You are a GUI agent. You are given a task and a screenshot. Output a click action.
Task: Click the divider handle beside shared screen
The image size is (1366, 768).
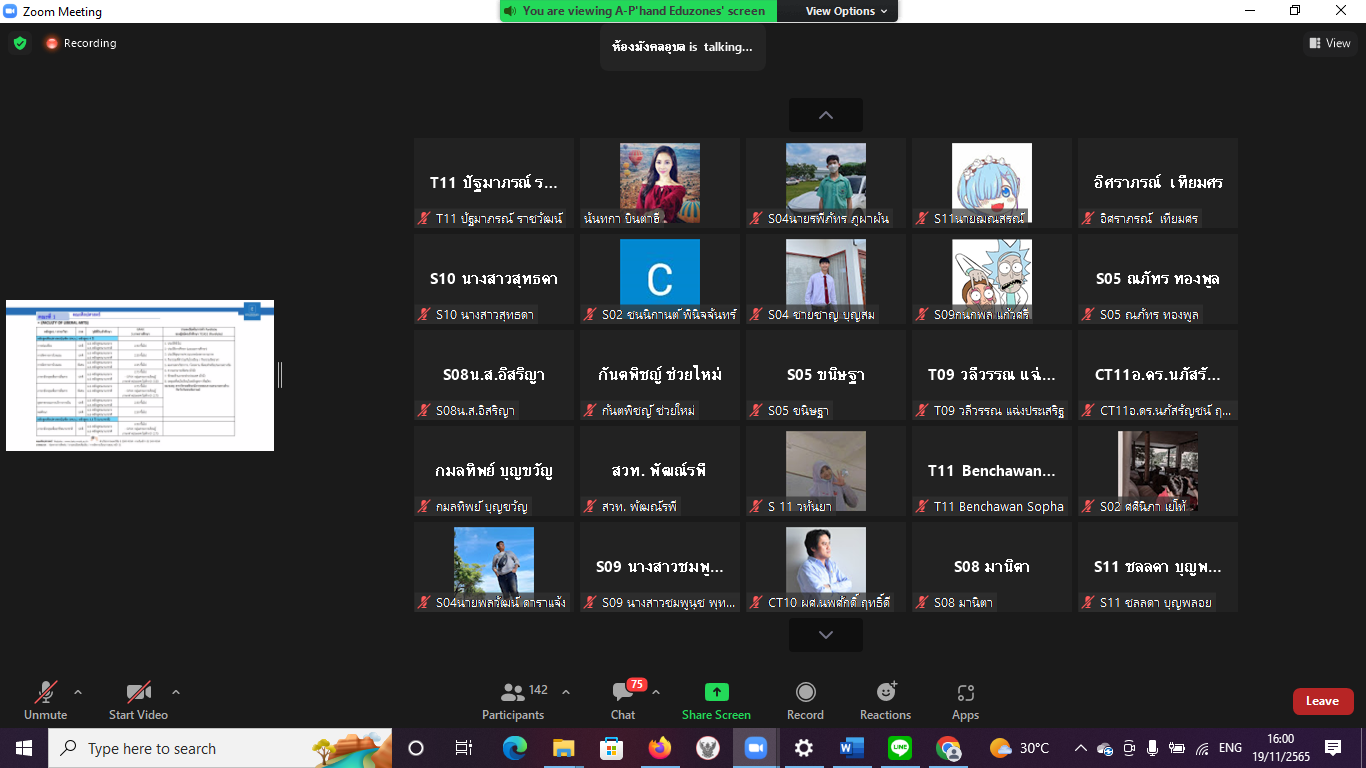[x=280, y=375]
